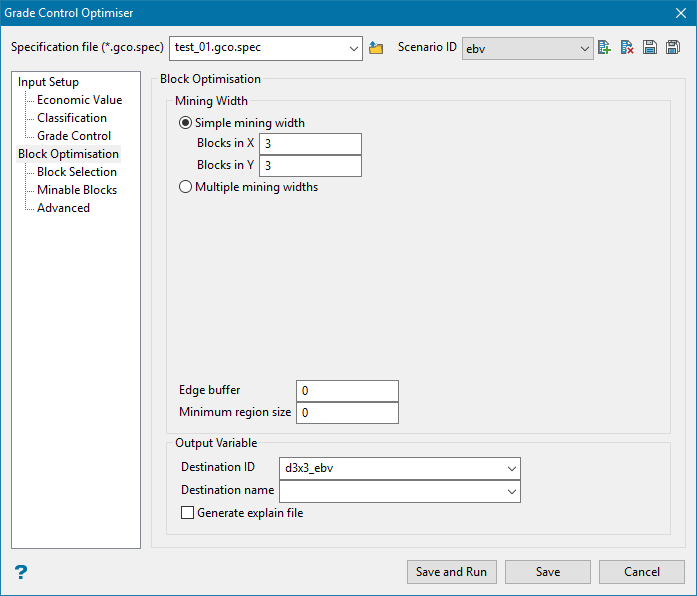Expand the Destination ID dropdown
The image size is (697, 596).
click(x=512, y=467)
